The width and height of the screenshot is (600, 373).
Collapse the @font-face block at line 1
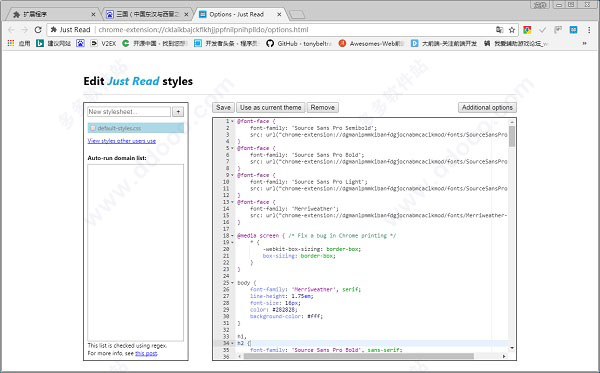point(232,121)
